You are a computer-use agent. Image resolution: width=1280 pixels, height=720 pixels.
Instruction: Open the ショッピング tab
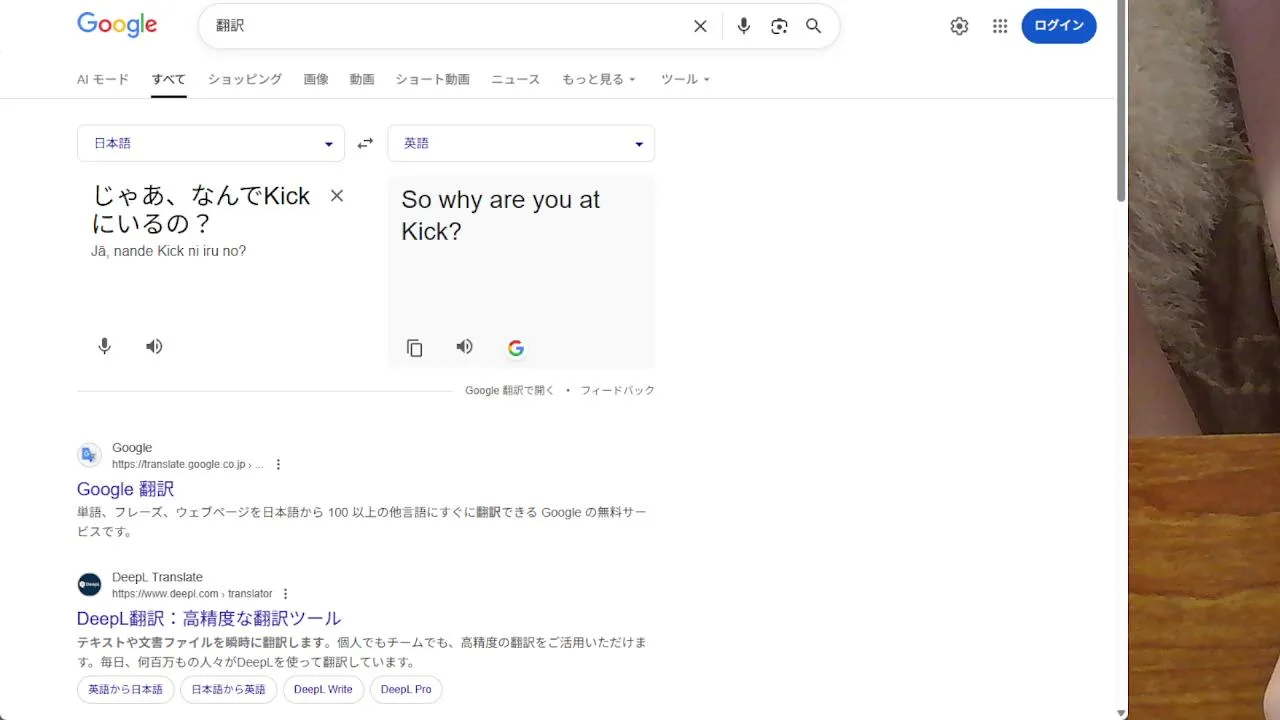[x=245, y=79]
